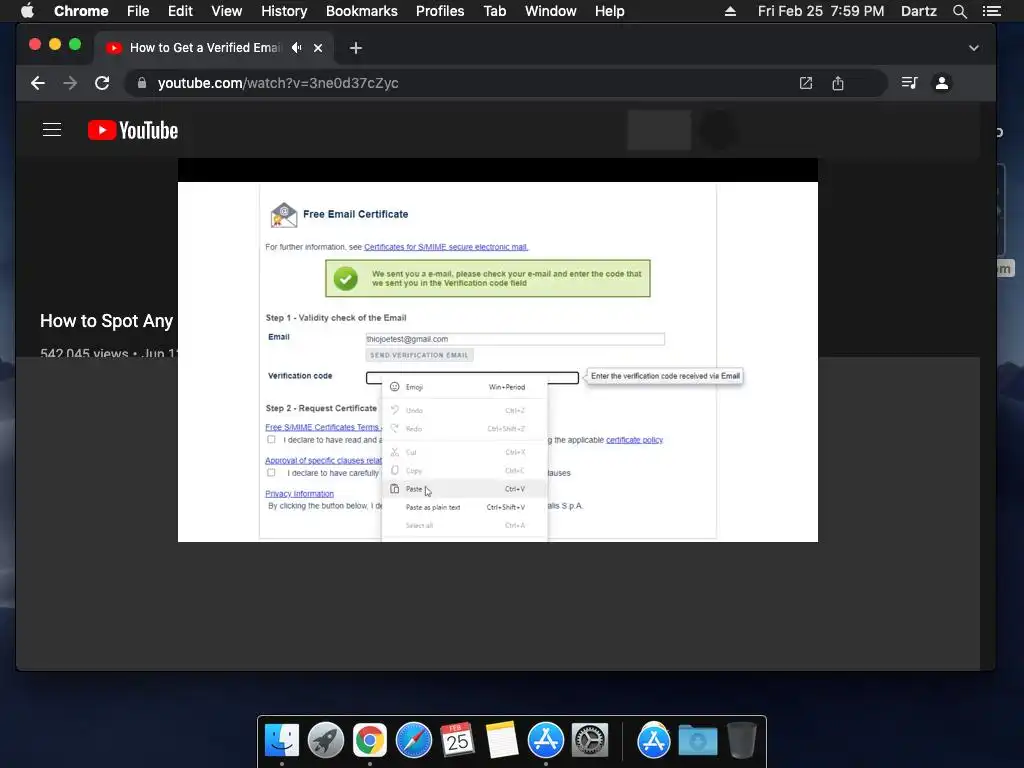Click the date and time in menu bar
The width and height of the screenshot is (1024, 768).
pos(821,11)
